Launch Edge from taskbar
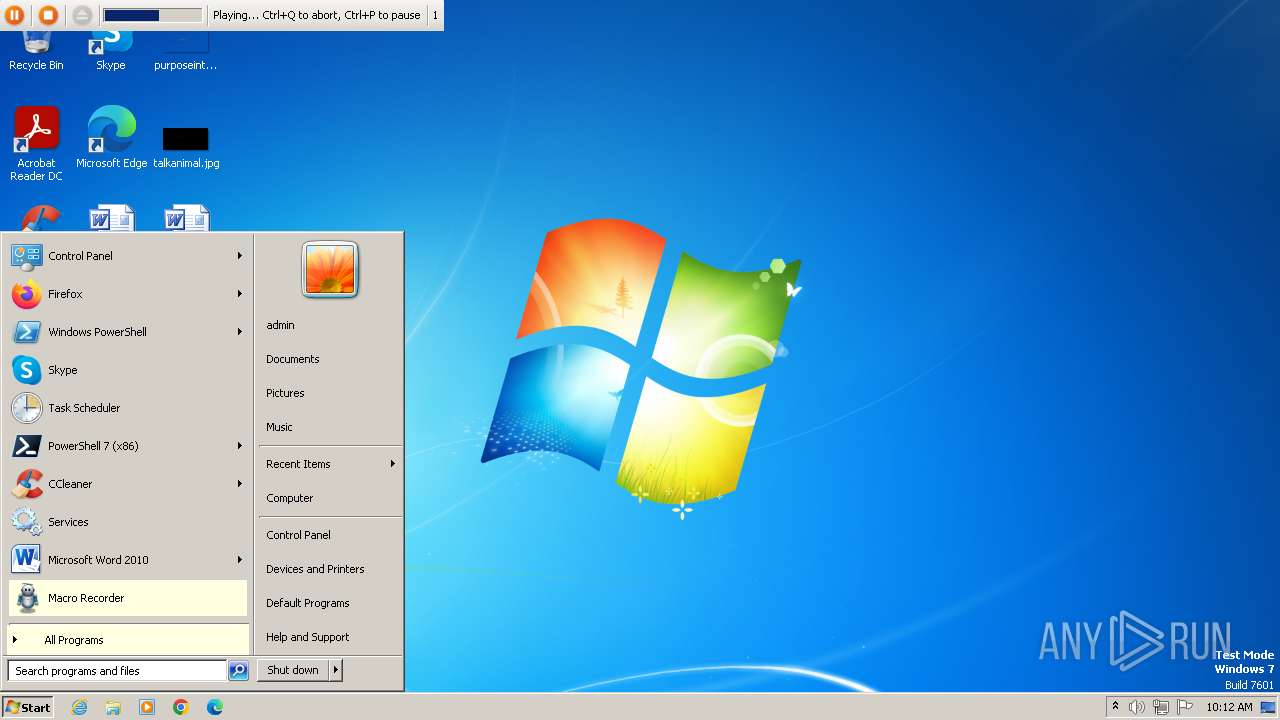Viewport: 1280px width, 720px height. [215, 707]
